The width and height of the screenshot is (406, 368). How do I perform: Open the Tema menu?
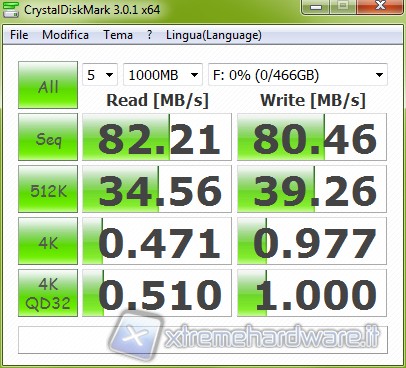(x=118, y=35)
